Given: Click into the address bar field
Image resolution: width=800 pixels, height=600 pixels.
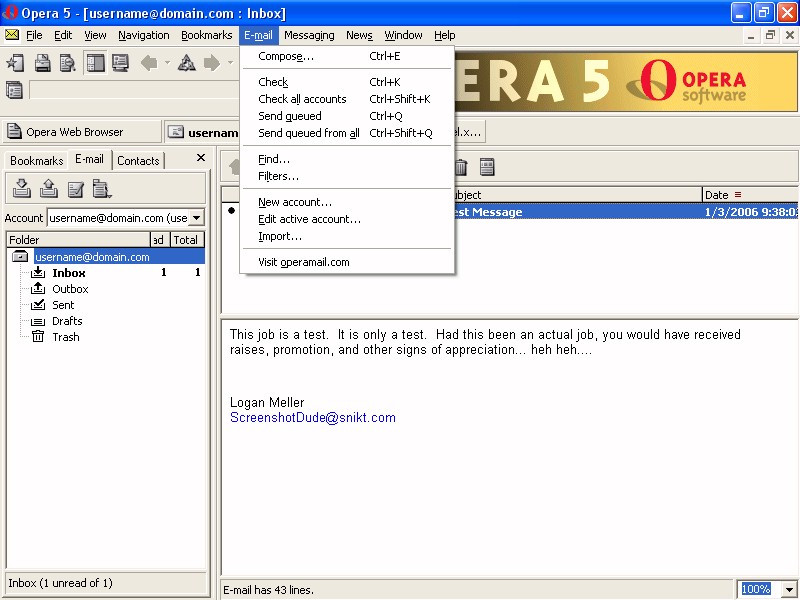Looking at the screenshot, I should [x=134, y=90].
